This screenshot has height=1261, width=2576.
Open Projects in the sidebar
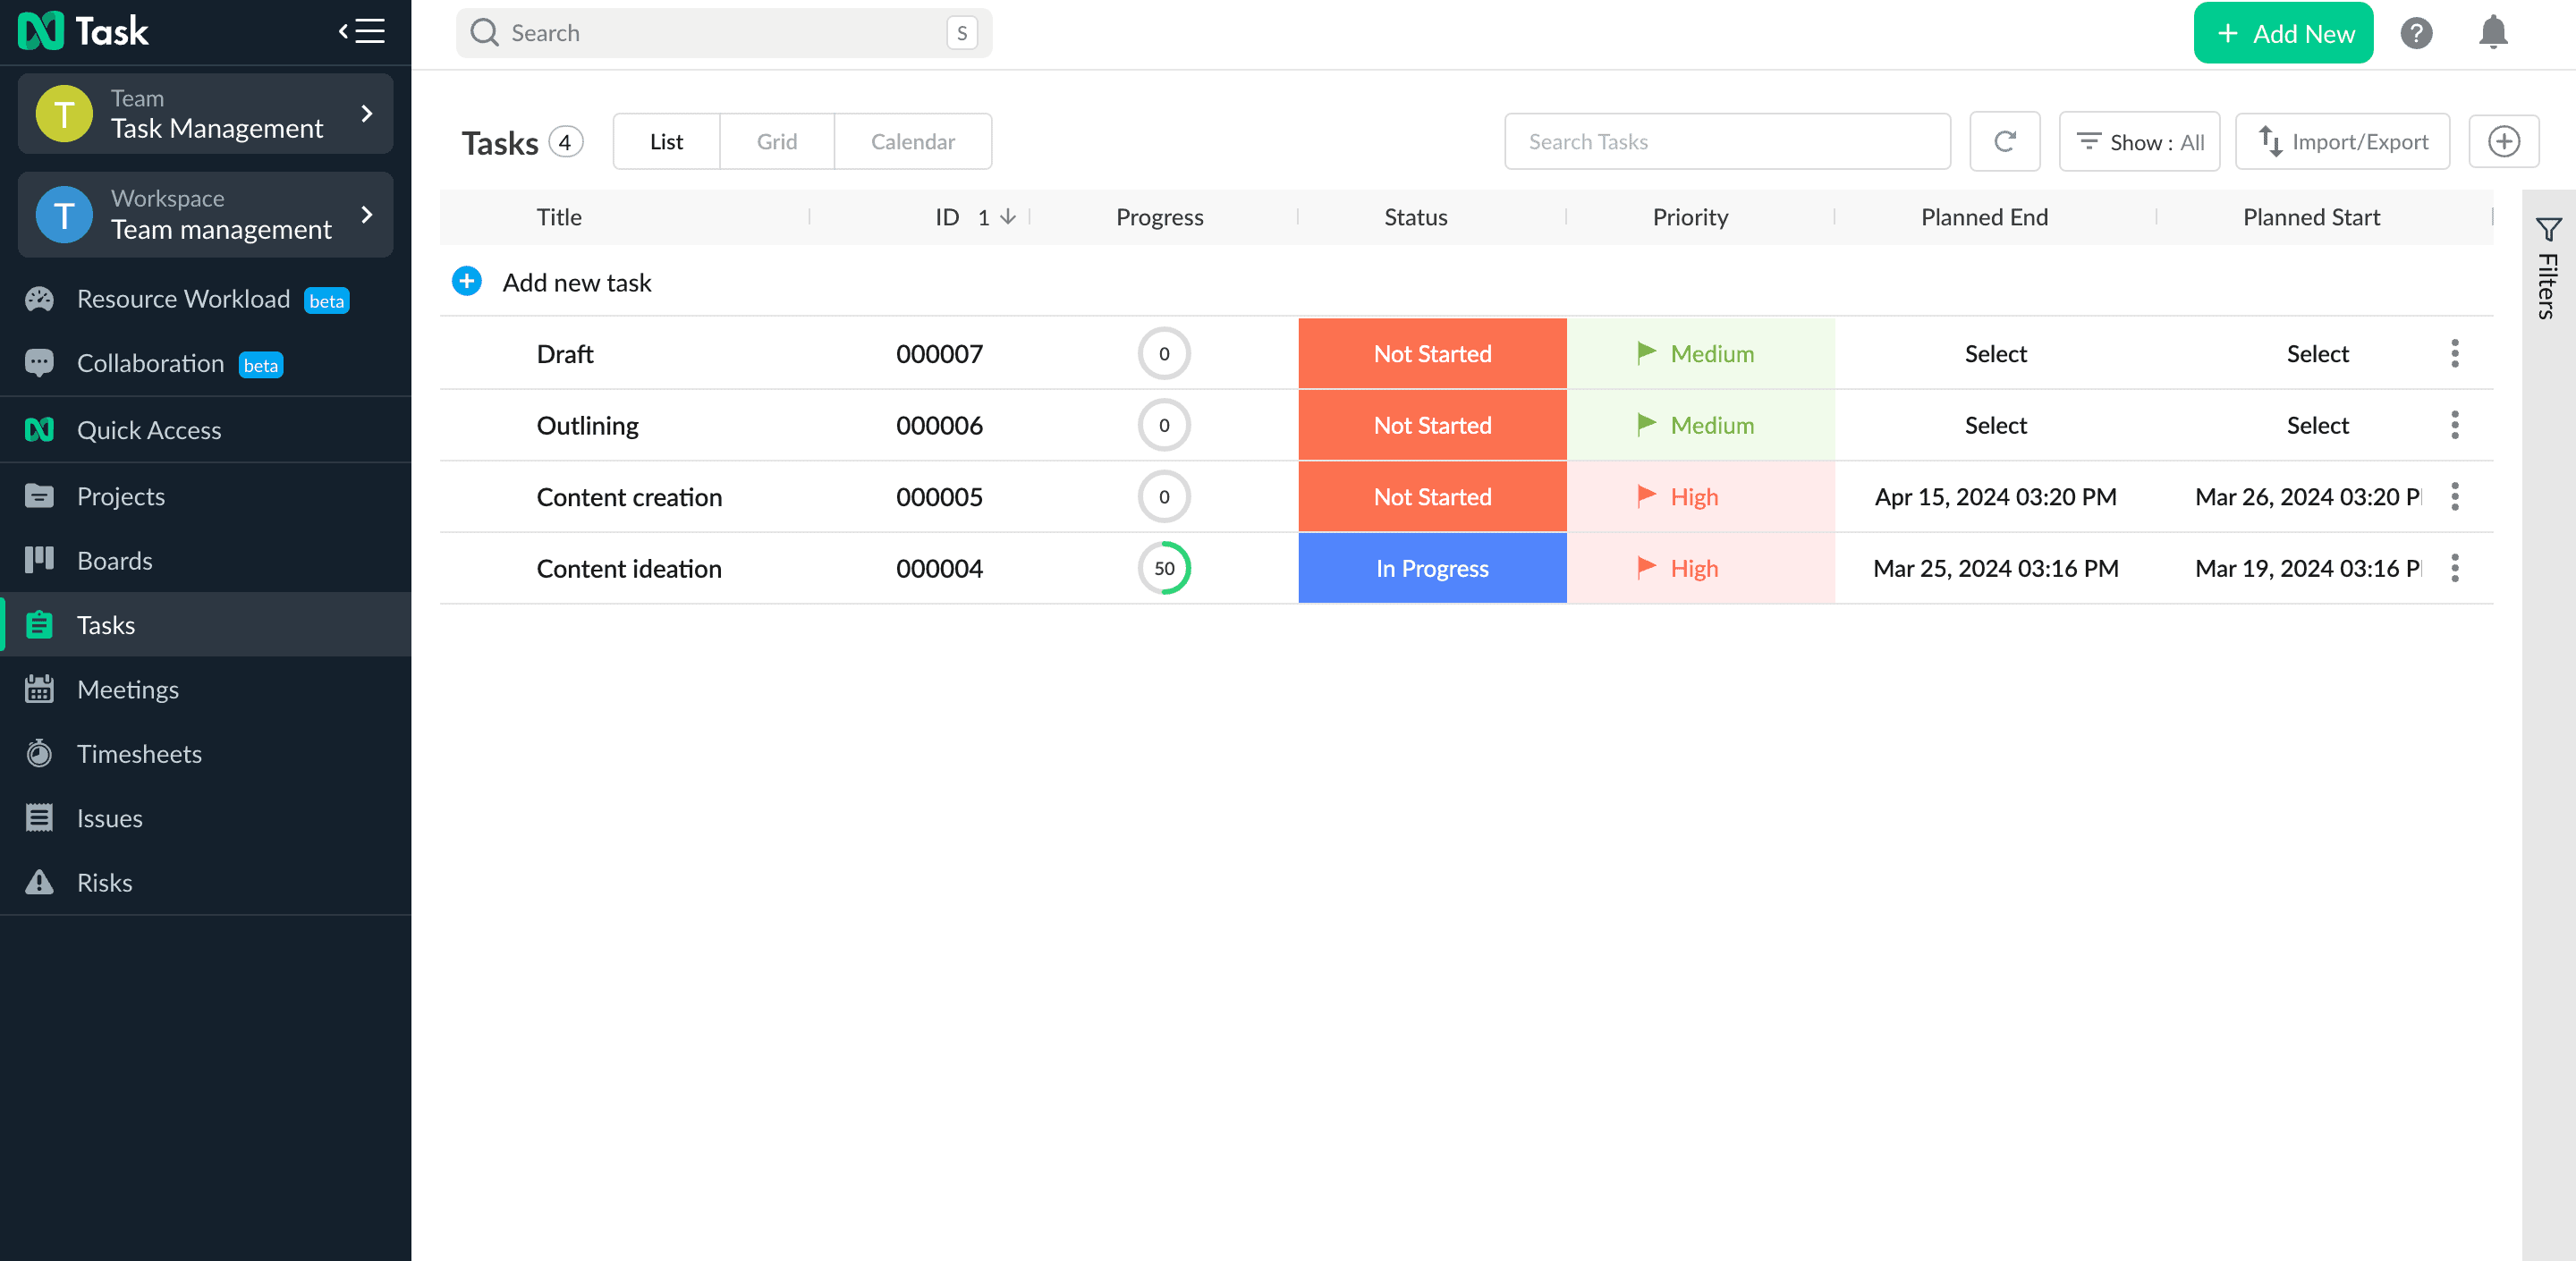click(x=206, y=496)
